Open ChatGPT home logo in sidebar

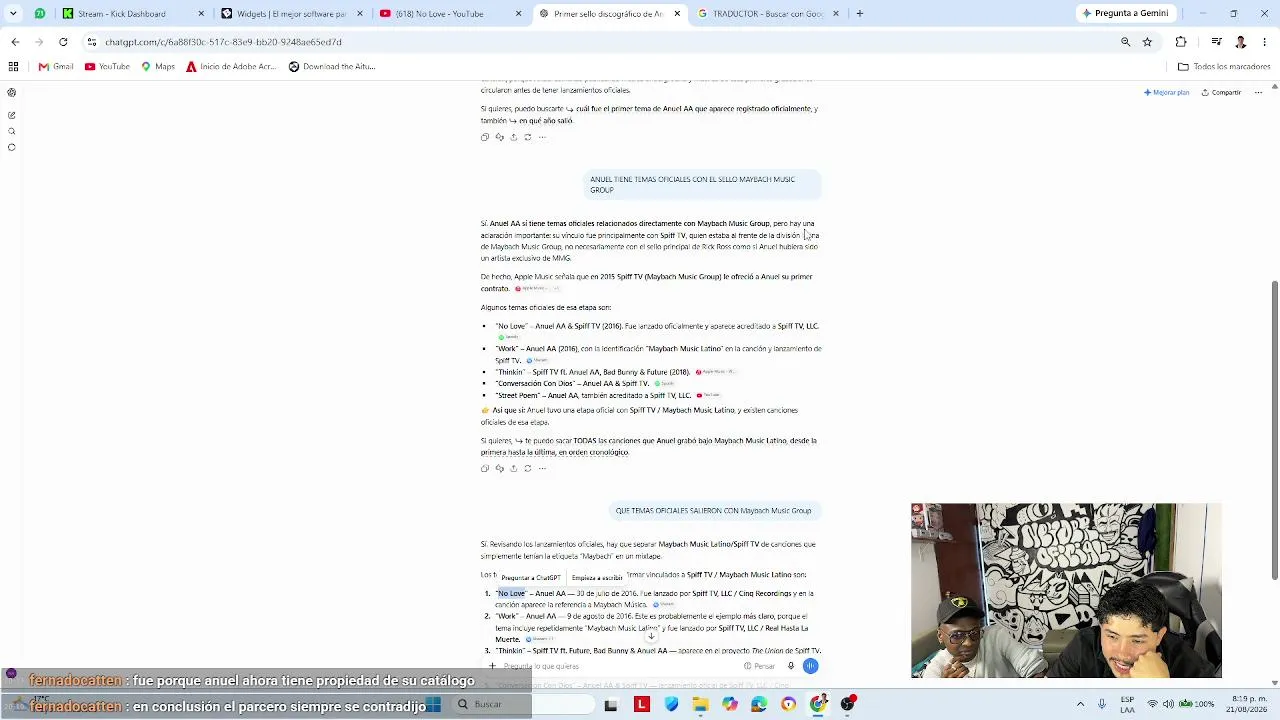click(11, 92)
